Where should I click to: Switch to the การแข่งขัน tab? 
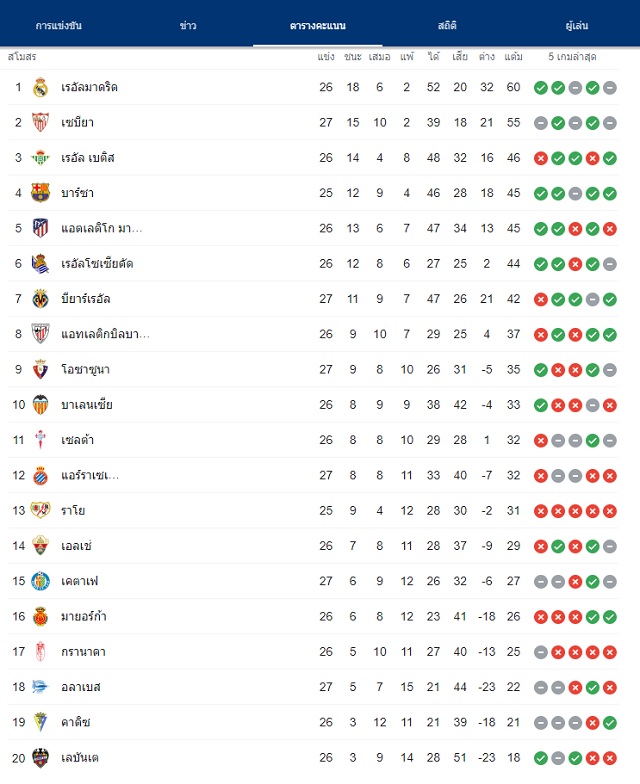coord(58,26)
